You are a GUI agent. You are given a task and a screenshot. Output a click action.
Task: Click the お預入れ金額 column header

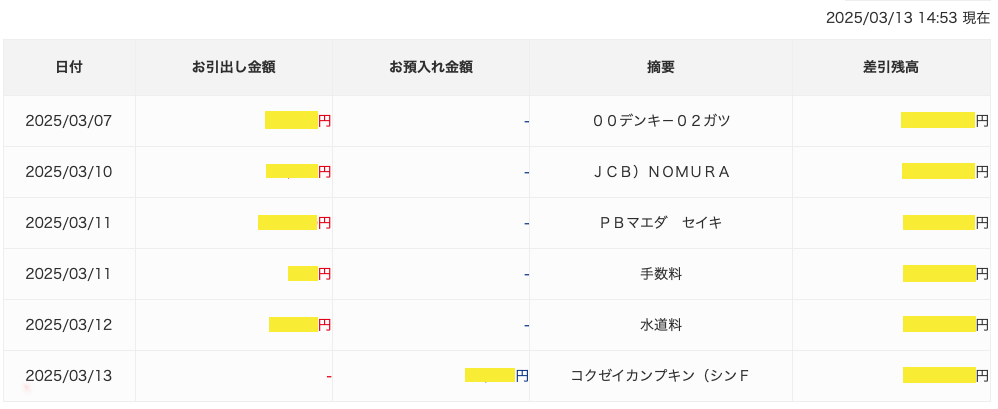(x=431, y=67)
